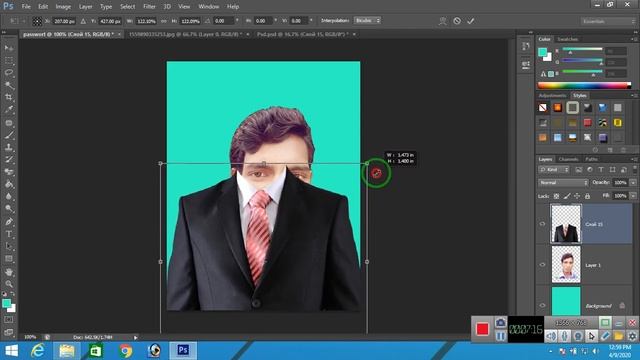640x360 pixels.
Task: Select the Eyedropper tool
Action: click(9, 110)
